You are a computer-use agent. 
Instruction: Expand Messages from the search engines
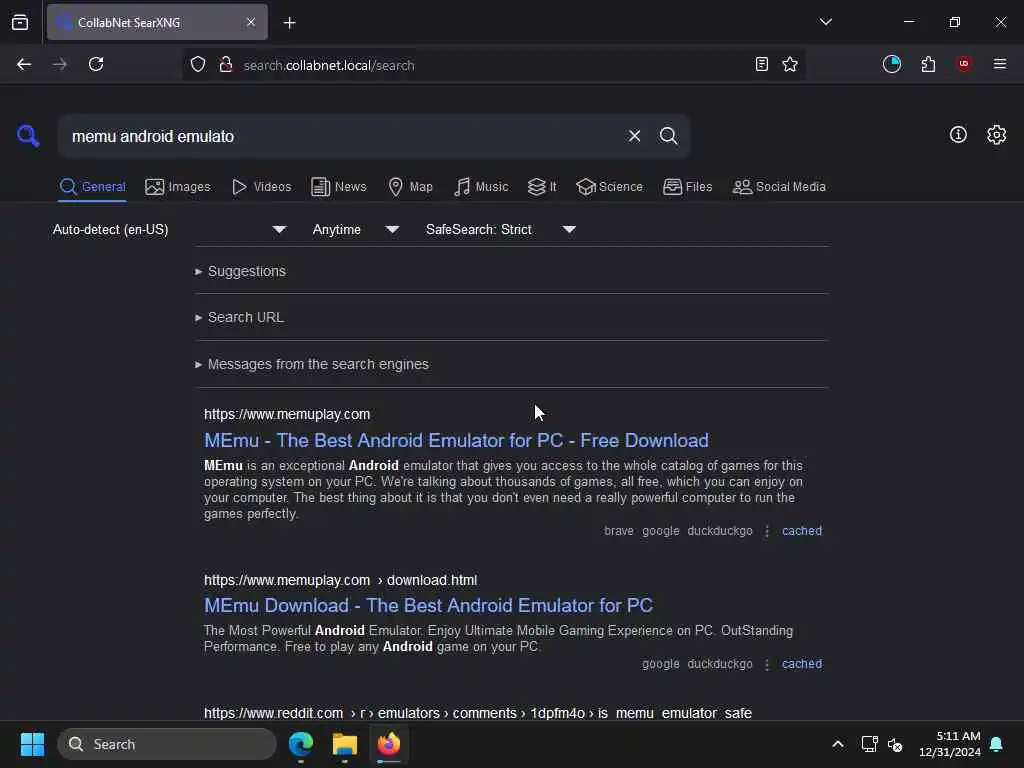tap(312, 364)
